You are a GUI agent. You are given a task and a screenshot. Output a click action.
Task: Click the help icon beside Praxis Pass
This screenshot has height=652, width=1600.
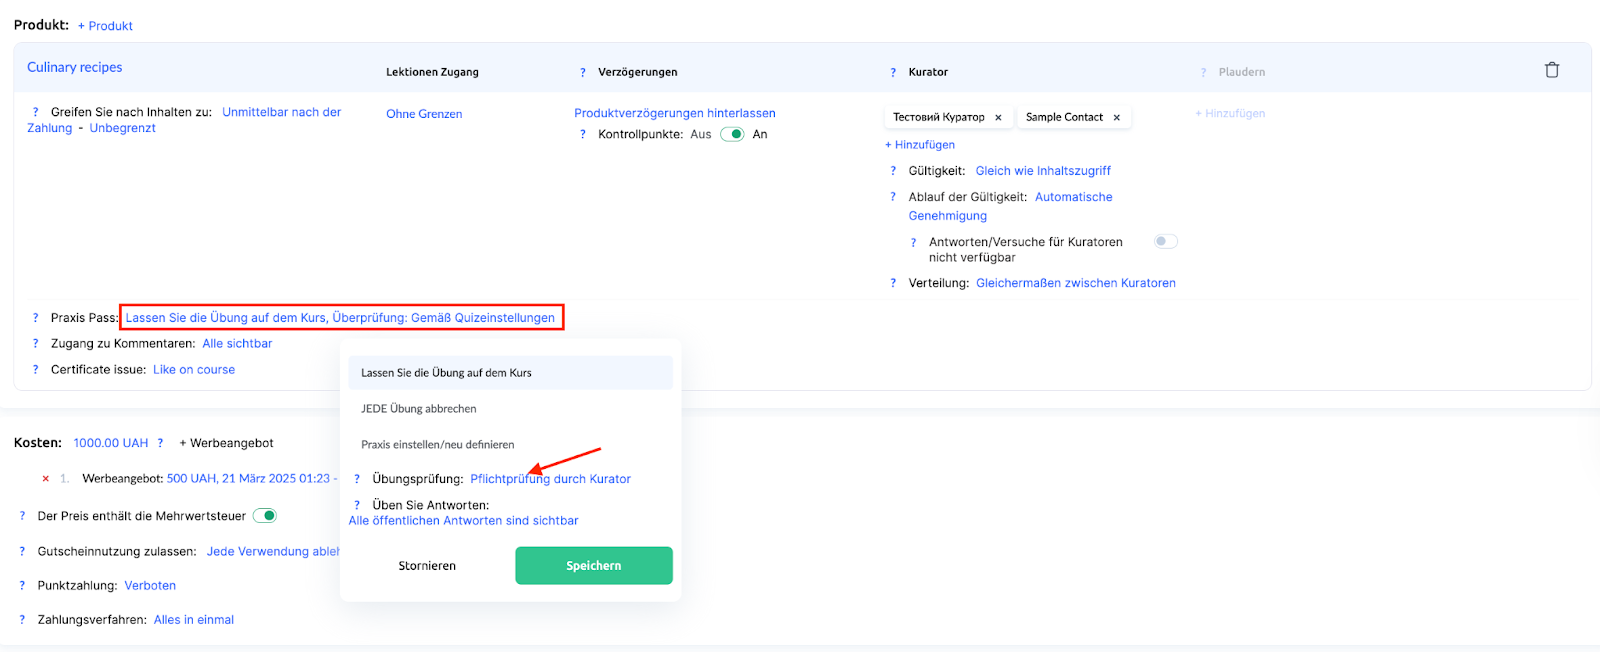[x=35, y=318]
